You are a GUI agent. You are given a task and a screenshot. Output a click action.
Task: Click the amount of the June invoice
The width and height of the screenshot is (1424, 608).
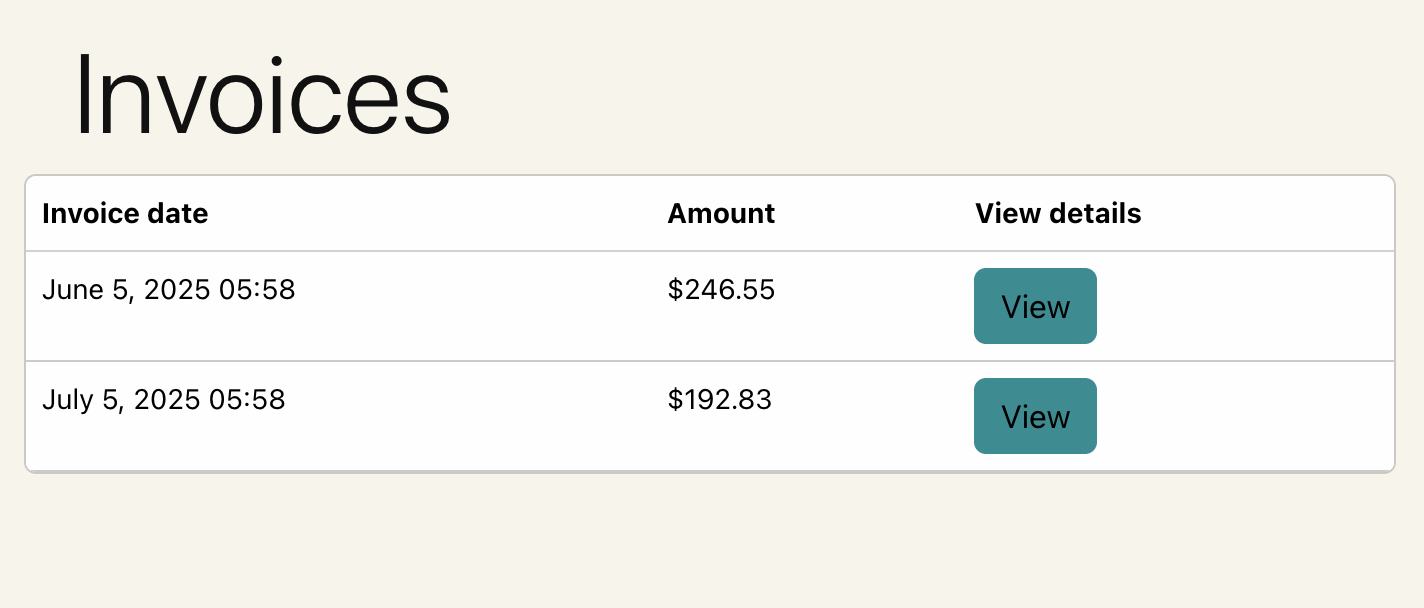click(x=721, y=290)
